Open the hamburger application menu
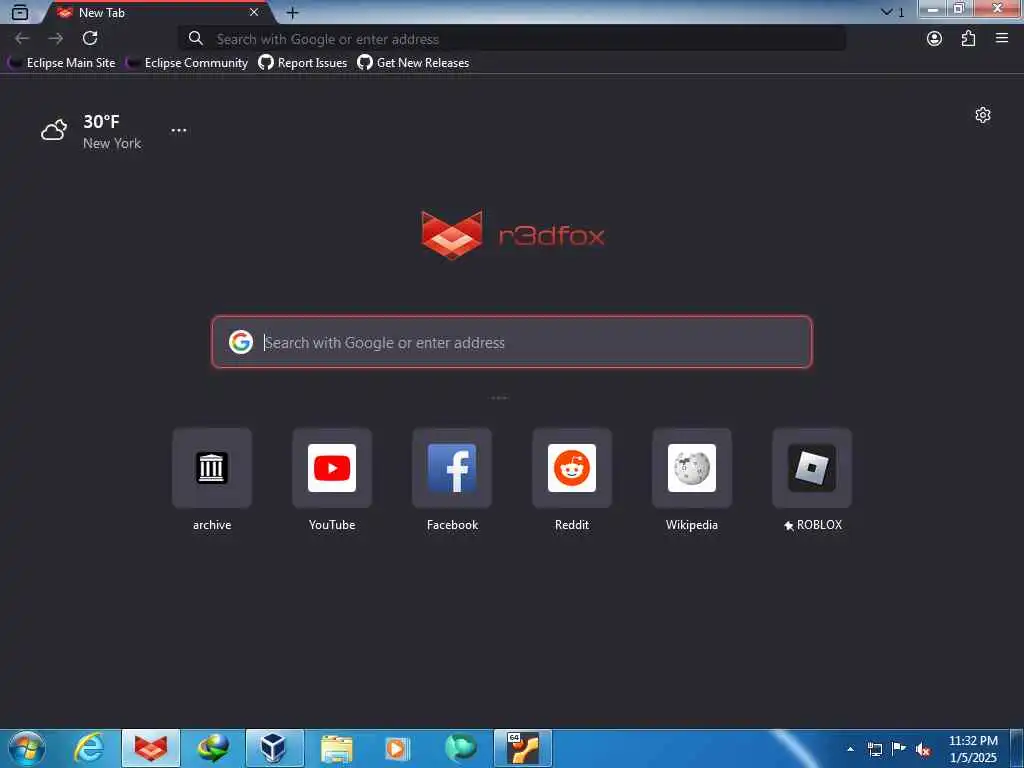Screen dimensions: 1024x768 pos(1002,39)
